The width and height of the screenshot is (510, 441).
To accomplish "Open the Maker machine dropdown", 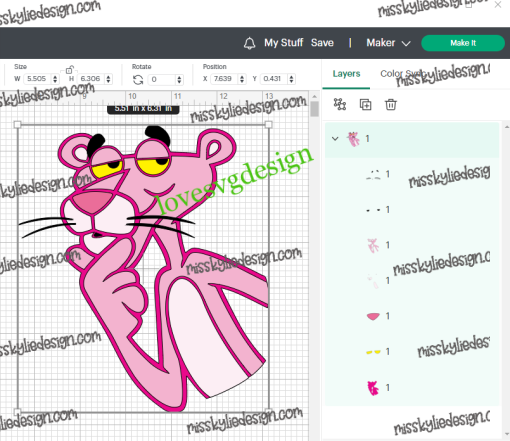I will [388, 43].
